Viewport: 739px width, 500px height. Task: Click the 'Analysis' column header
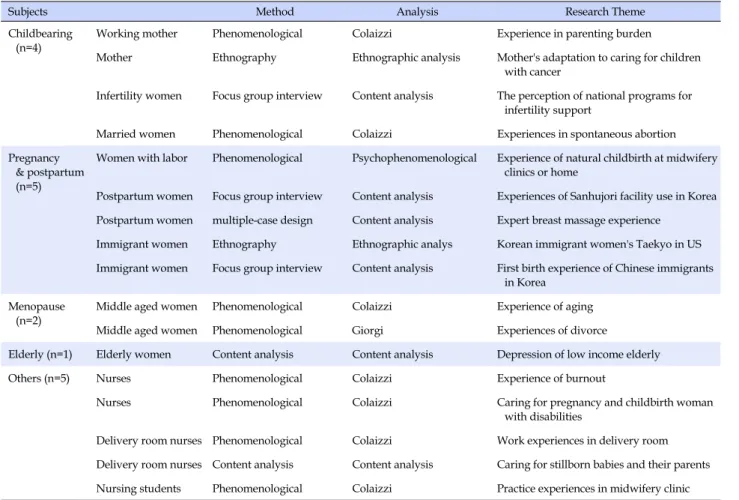coord(417,12)
